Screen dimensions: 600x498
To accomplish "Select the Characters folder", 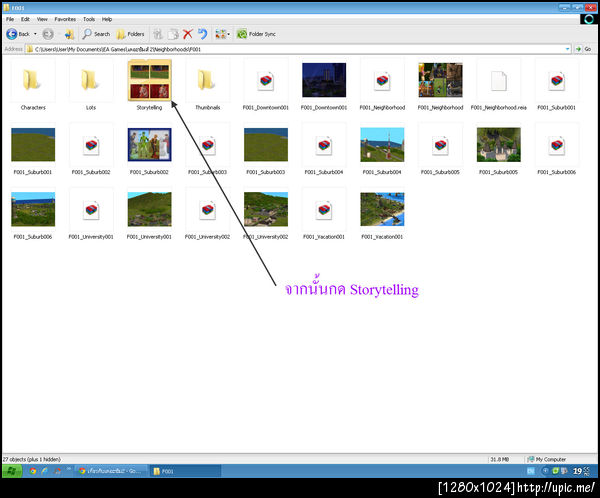I will [x=33, y=85].
